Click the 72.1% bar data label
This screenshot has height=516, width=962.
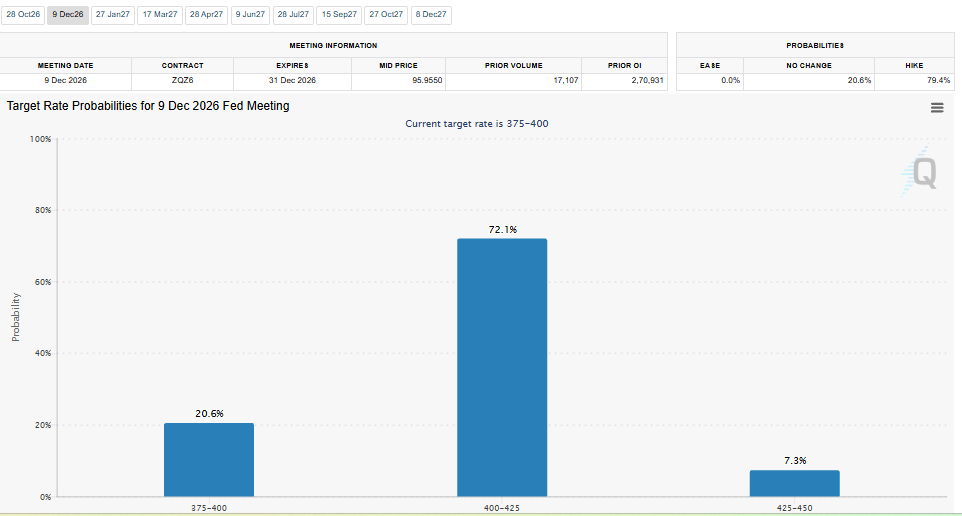502,229
